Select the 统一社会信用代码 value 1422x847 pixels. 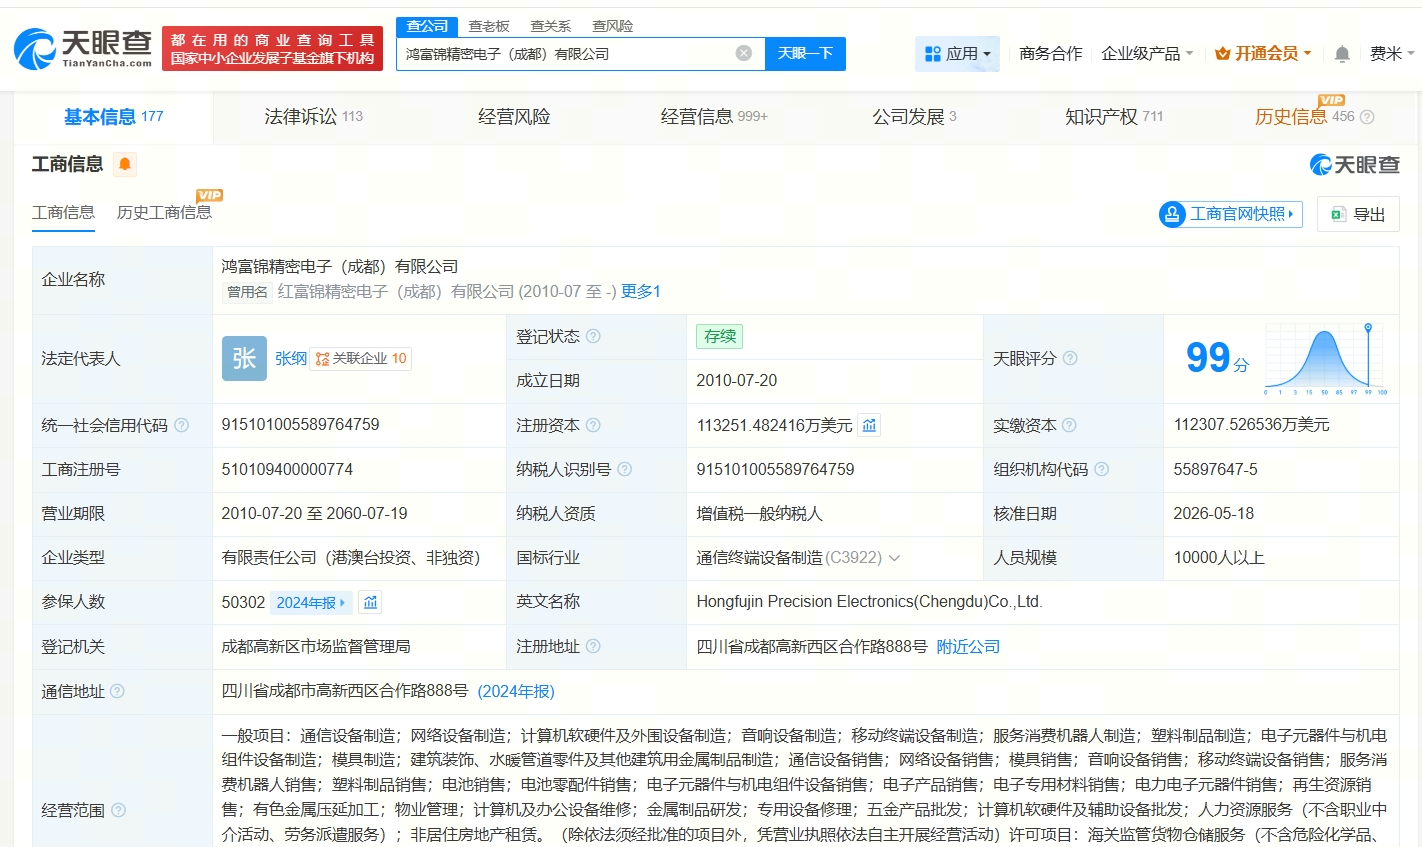click(x=301, y=425)
